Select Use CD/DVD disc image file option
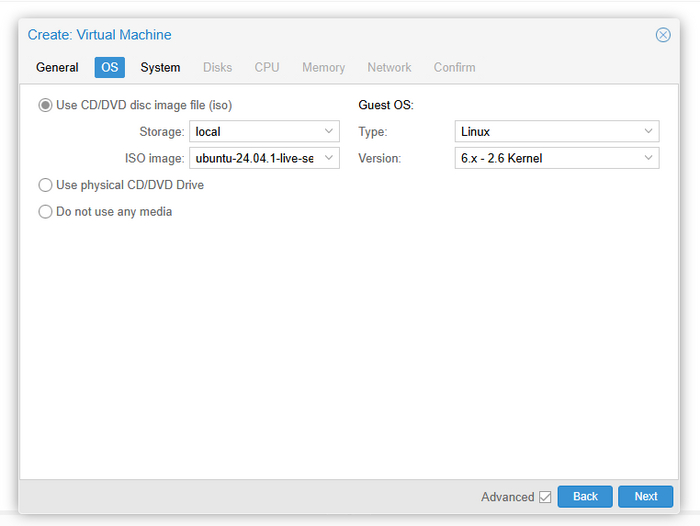700x526 pixels. [46, 105]
